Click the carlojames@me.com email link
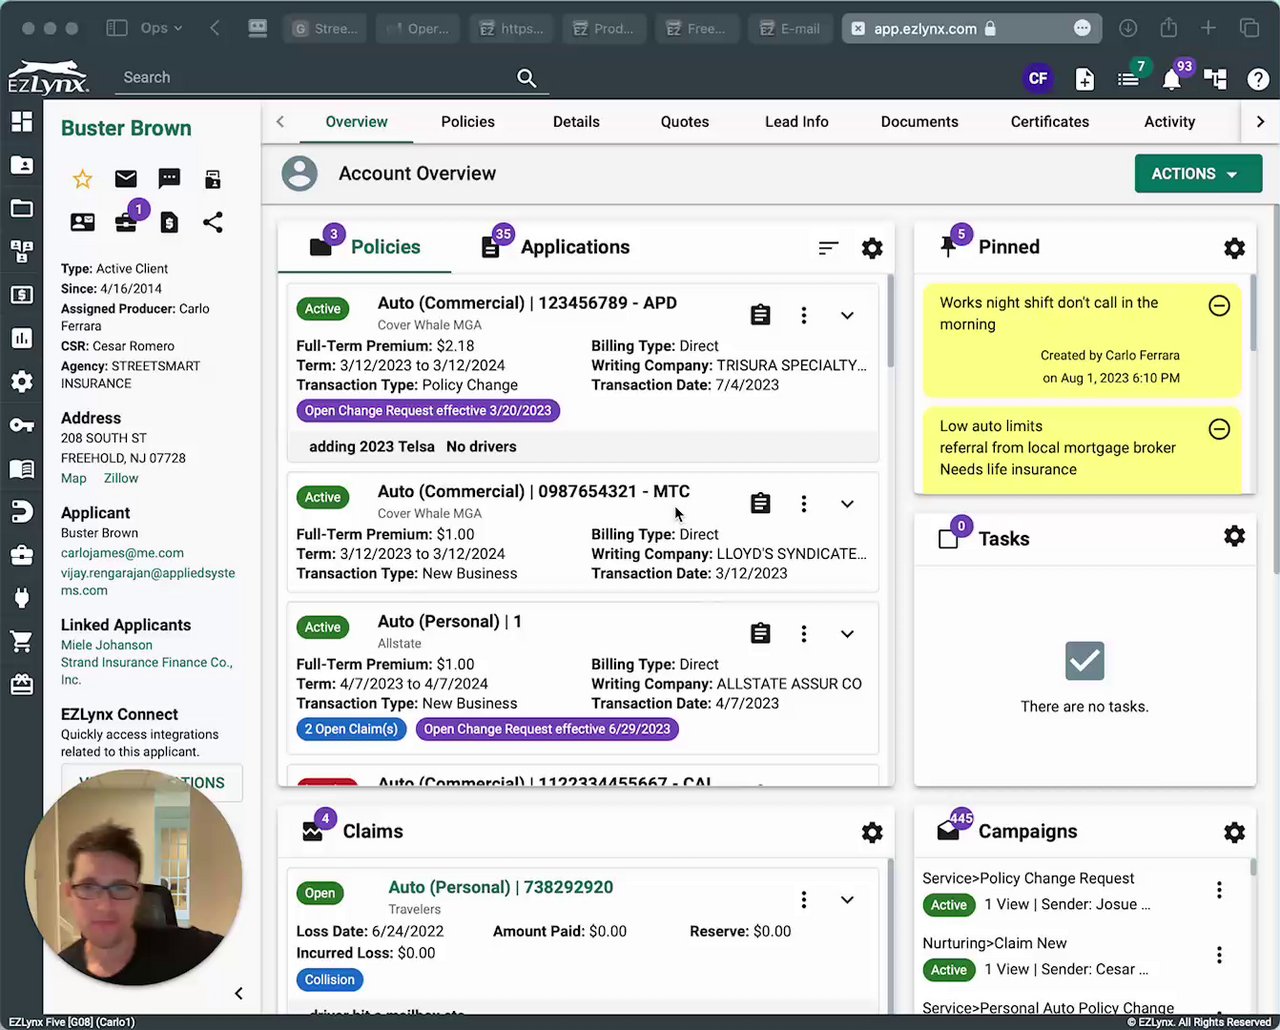Viewport: 1280px width, 1030px height. point(122,553)
